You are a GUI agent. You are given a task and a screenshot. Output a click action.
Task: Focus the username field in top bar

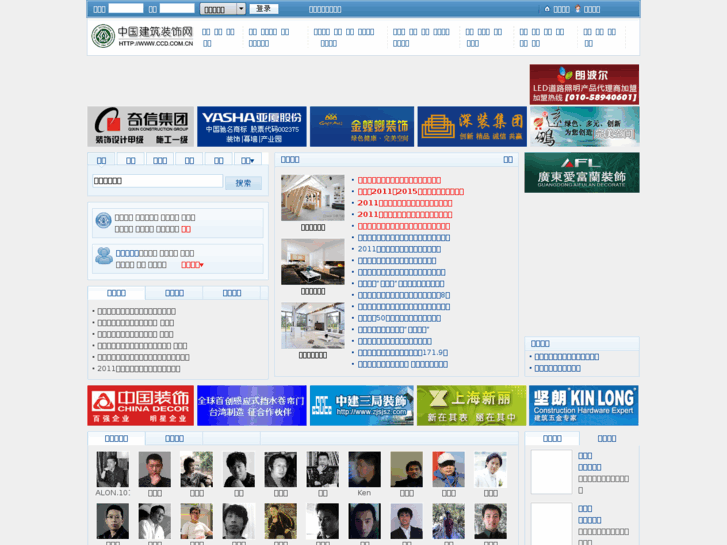[x=126, y=8]
